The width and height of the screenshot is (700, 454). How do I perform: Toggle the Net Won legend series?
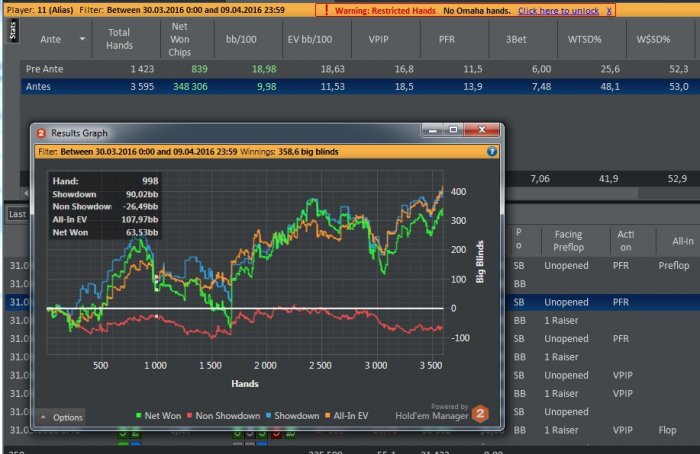click(158, 416)
